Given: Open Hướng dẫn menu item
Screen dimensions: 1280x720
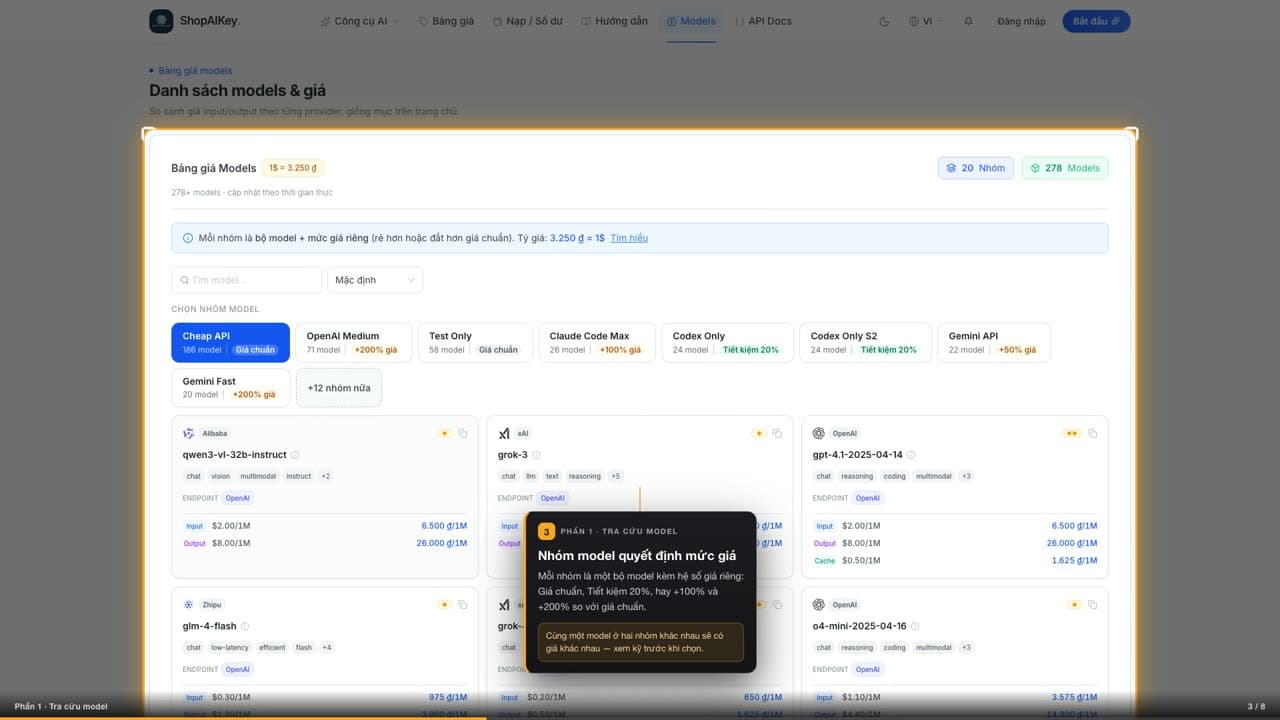Looking at the screenshot, I should 614,21.
